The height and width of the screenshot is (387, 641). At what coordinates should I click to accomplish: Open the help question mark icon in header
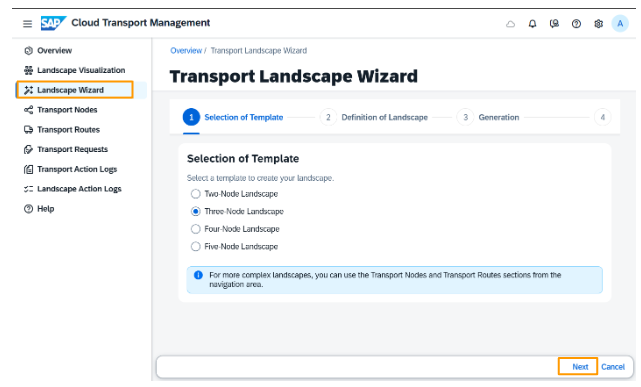576,24
